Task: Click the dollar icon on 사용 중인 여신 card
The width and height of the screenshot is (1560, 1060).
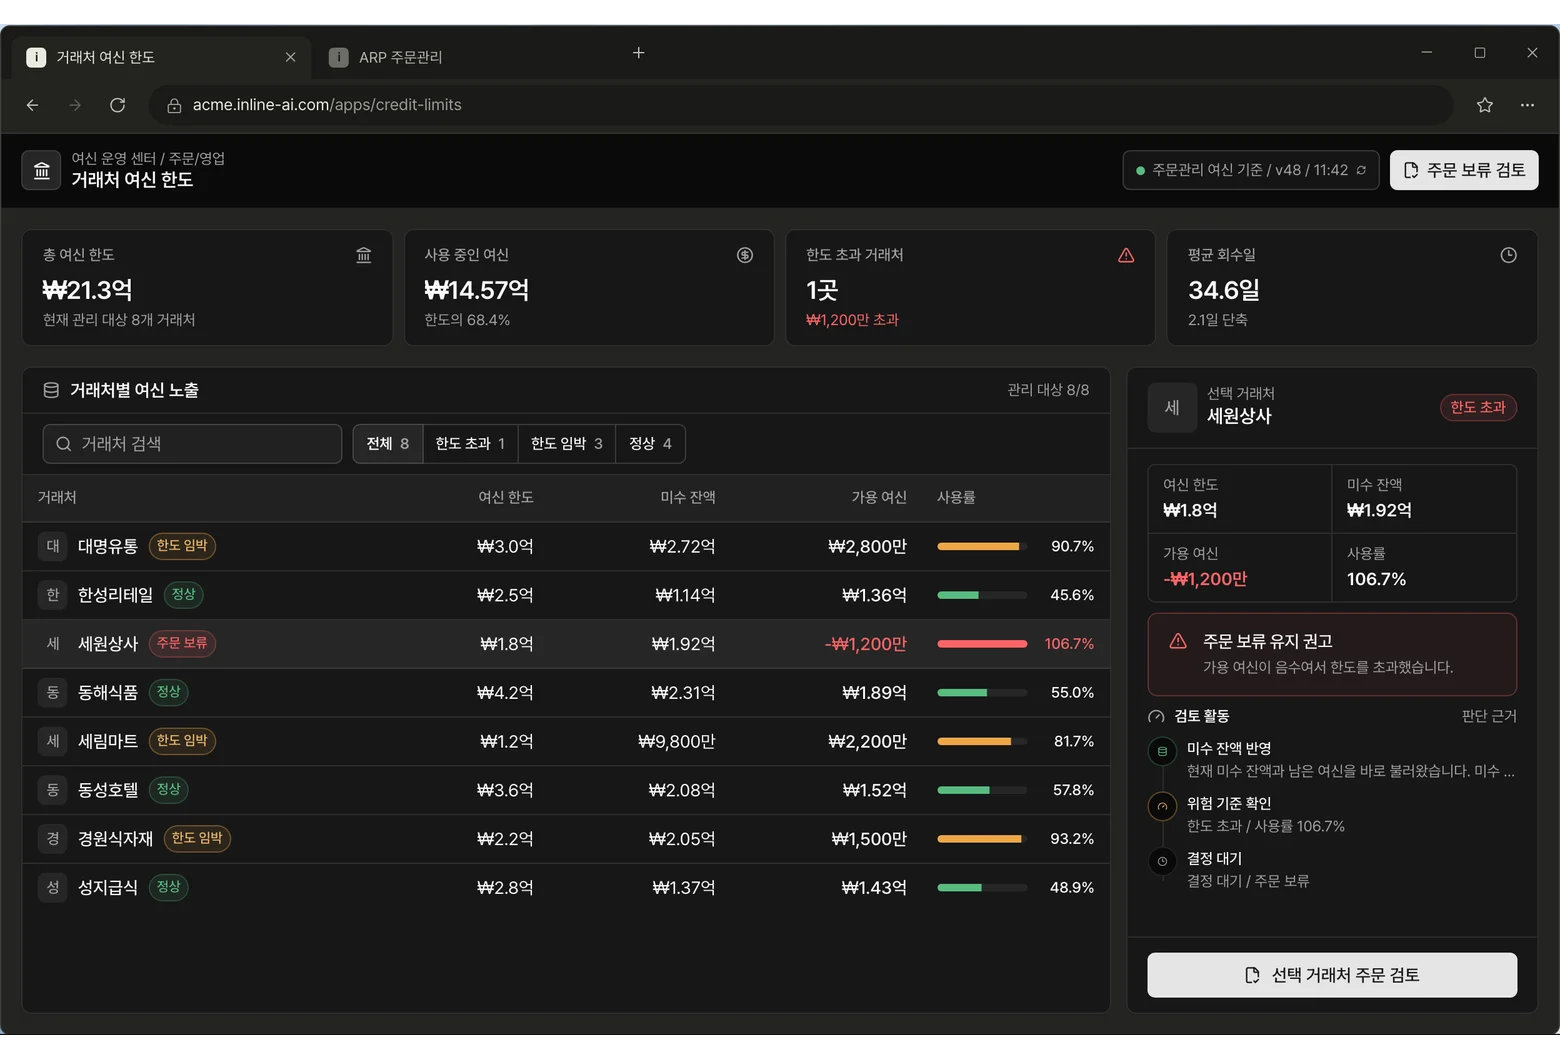Action: tap(745, 255)
